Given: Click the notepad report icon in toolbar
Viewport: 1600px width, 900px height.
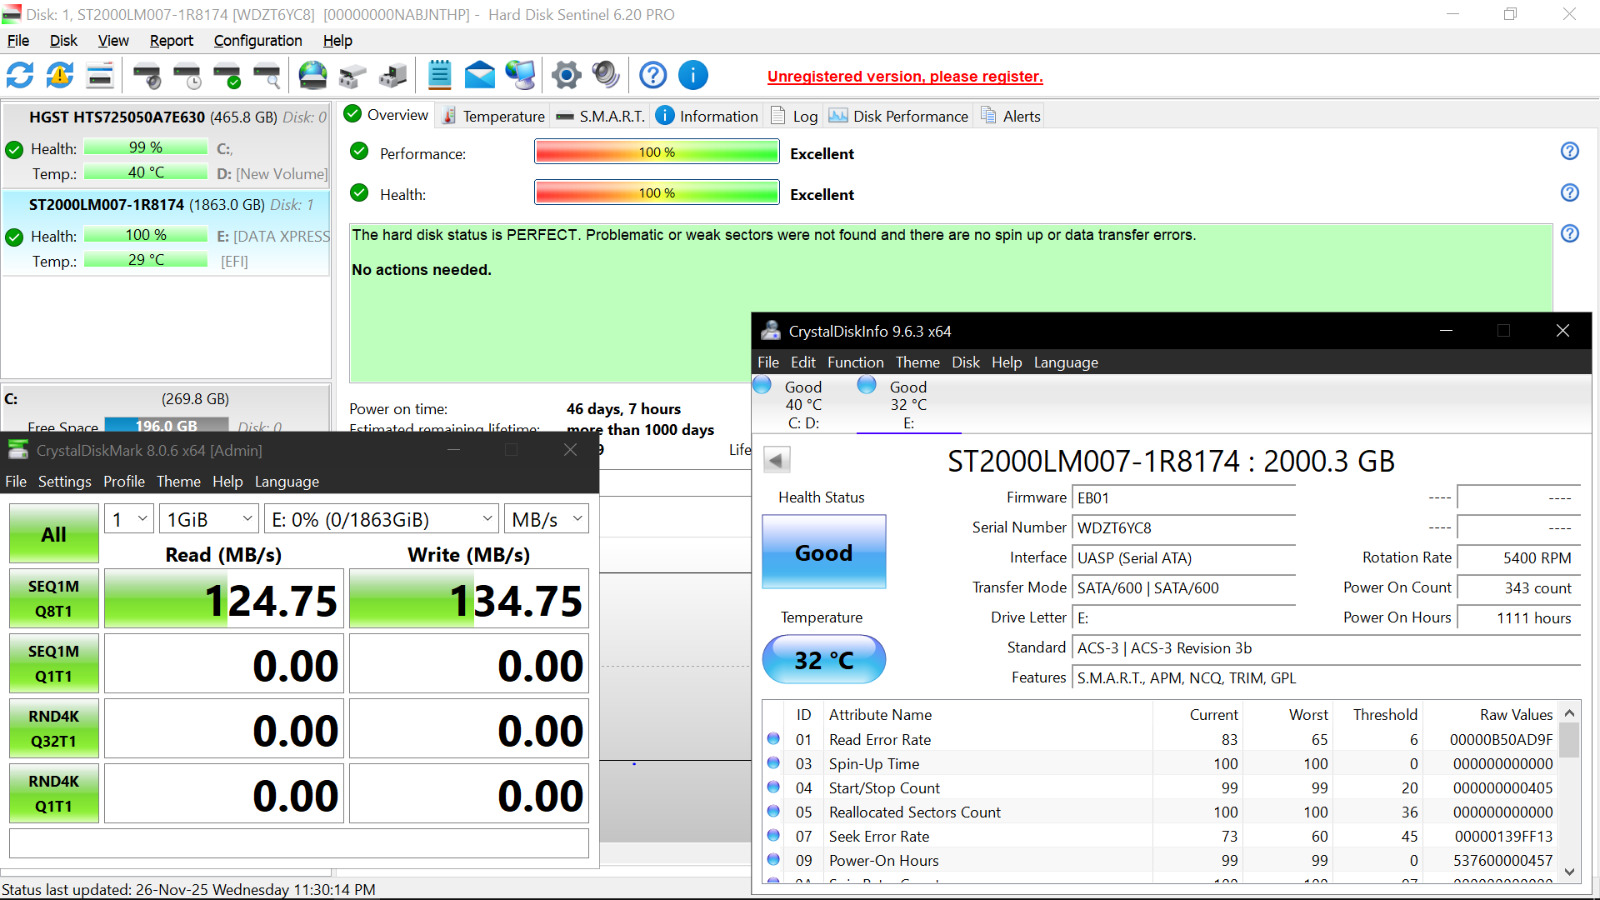Looking at the screenshot, I should click(x=440, y=75).
